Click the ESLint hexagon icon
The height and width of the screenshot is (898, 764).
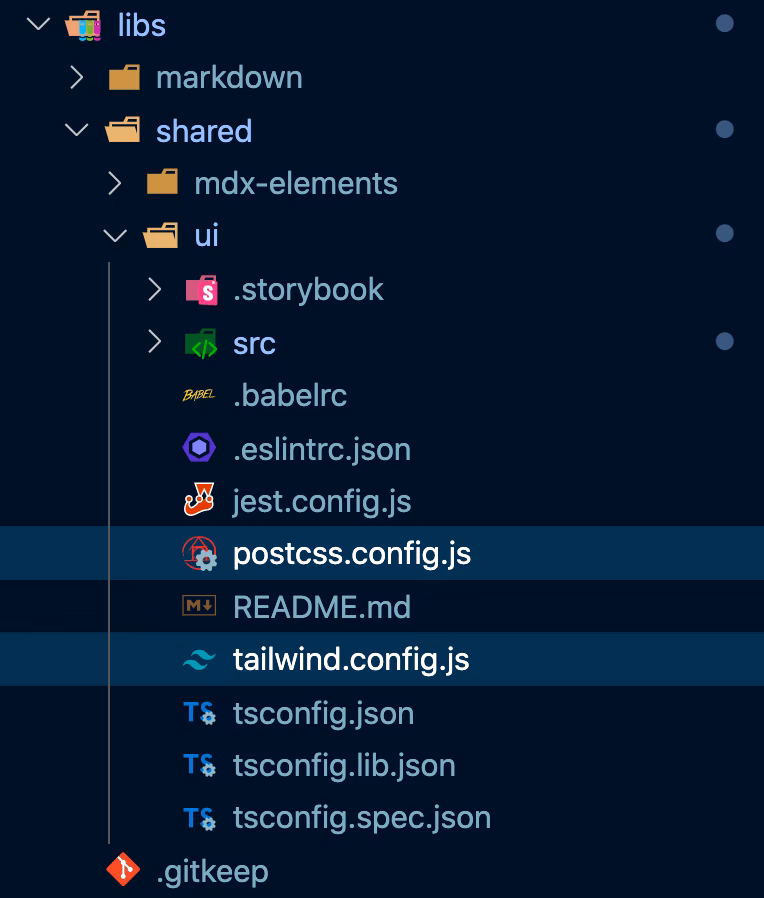[199, 449]
